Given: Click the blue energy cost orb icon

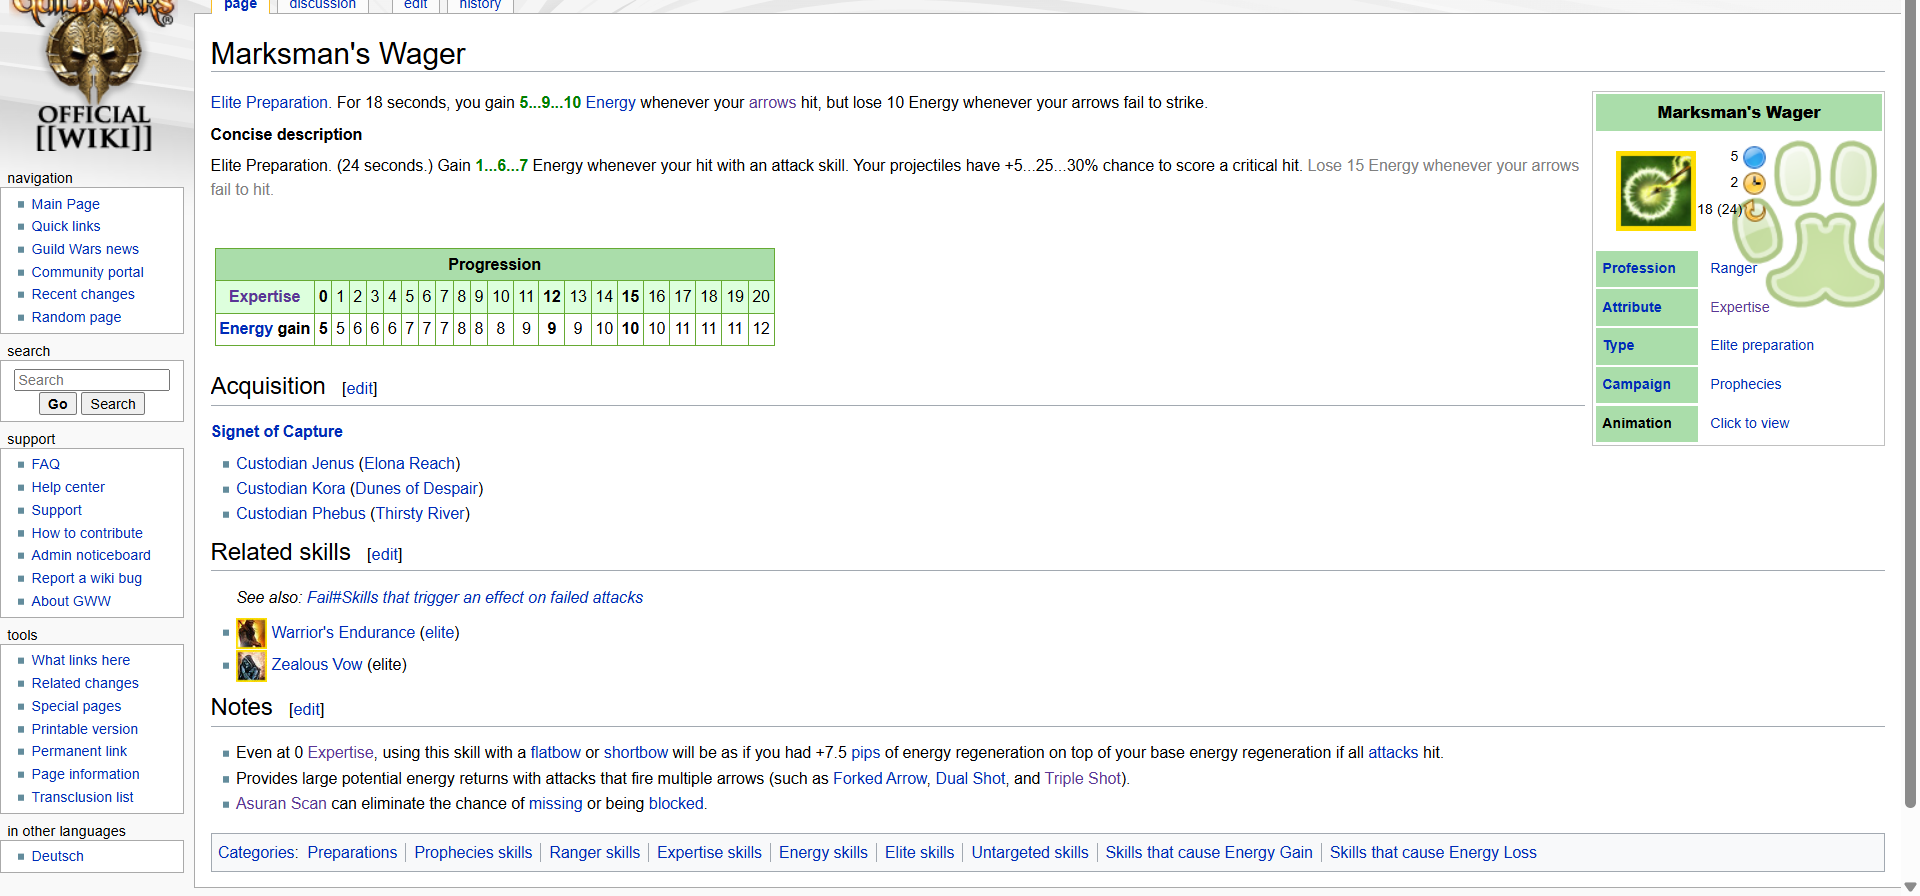Looking at the screenshot, I should (x=1754, y=157).
